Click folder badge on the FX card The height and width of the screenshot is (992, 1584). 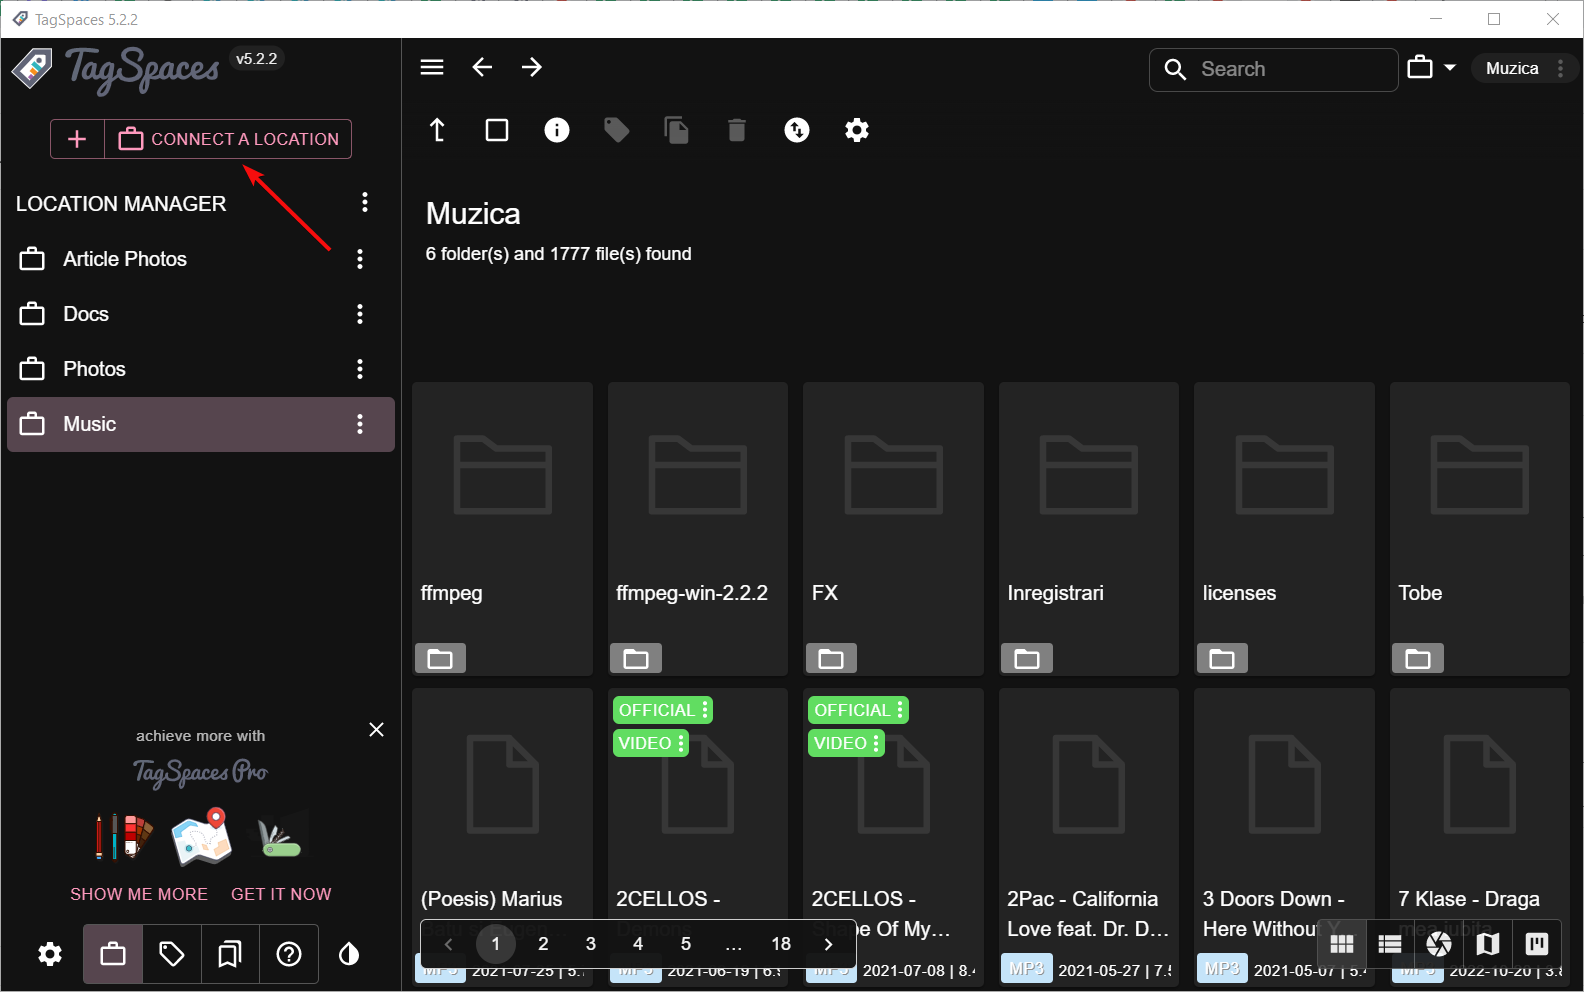(x=831, y=658)
